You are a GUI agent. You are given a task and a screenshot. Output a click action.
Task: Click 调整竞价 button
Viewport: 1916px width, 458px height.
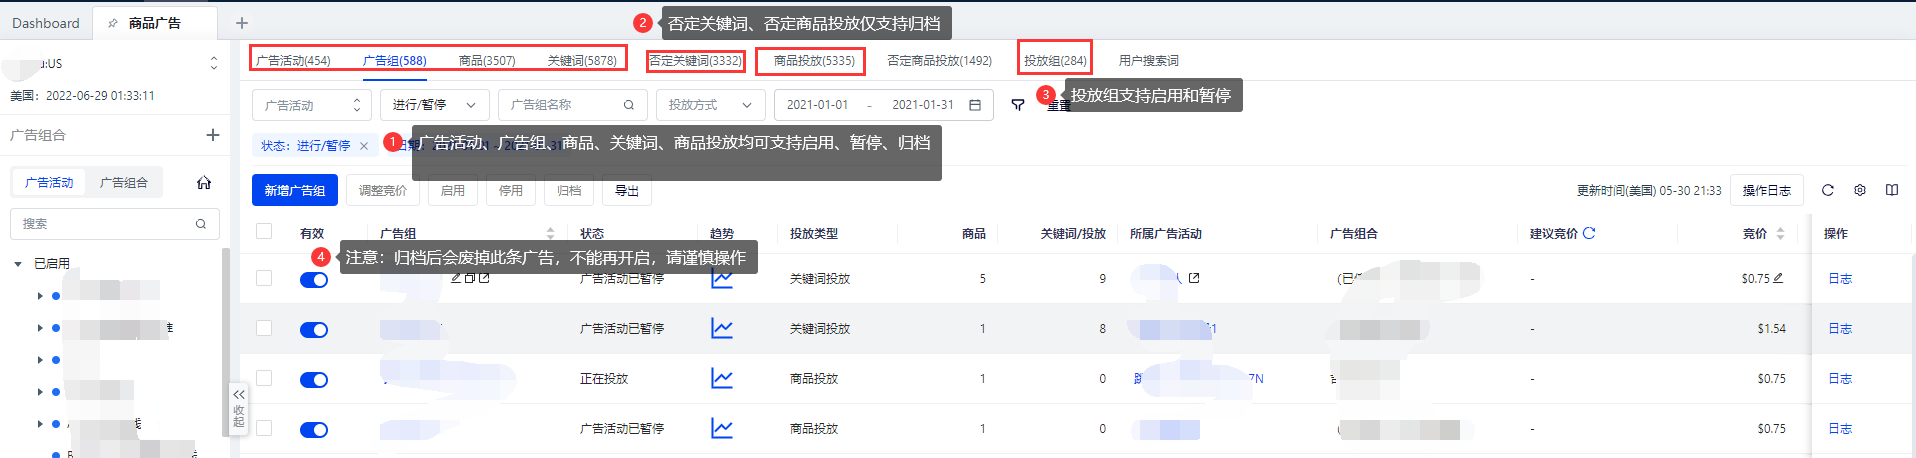(x=383, y=190)
